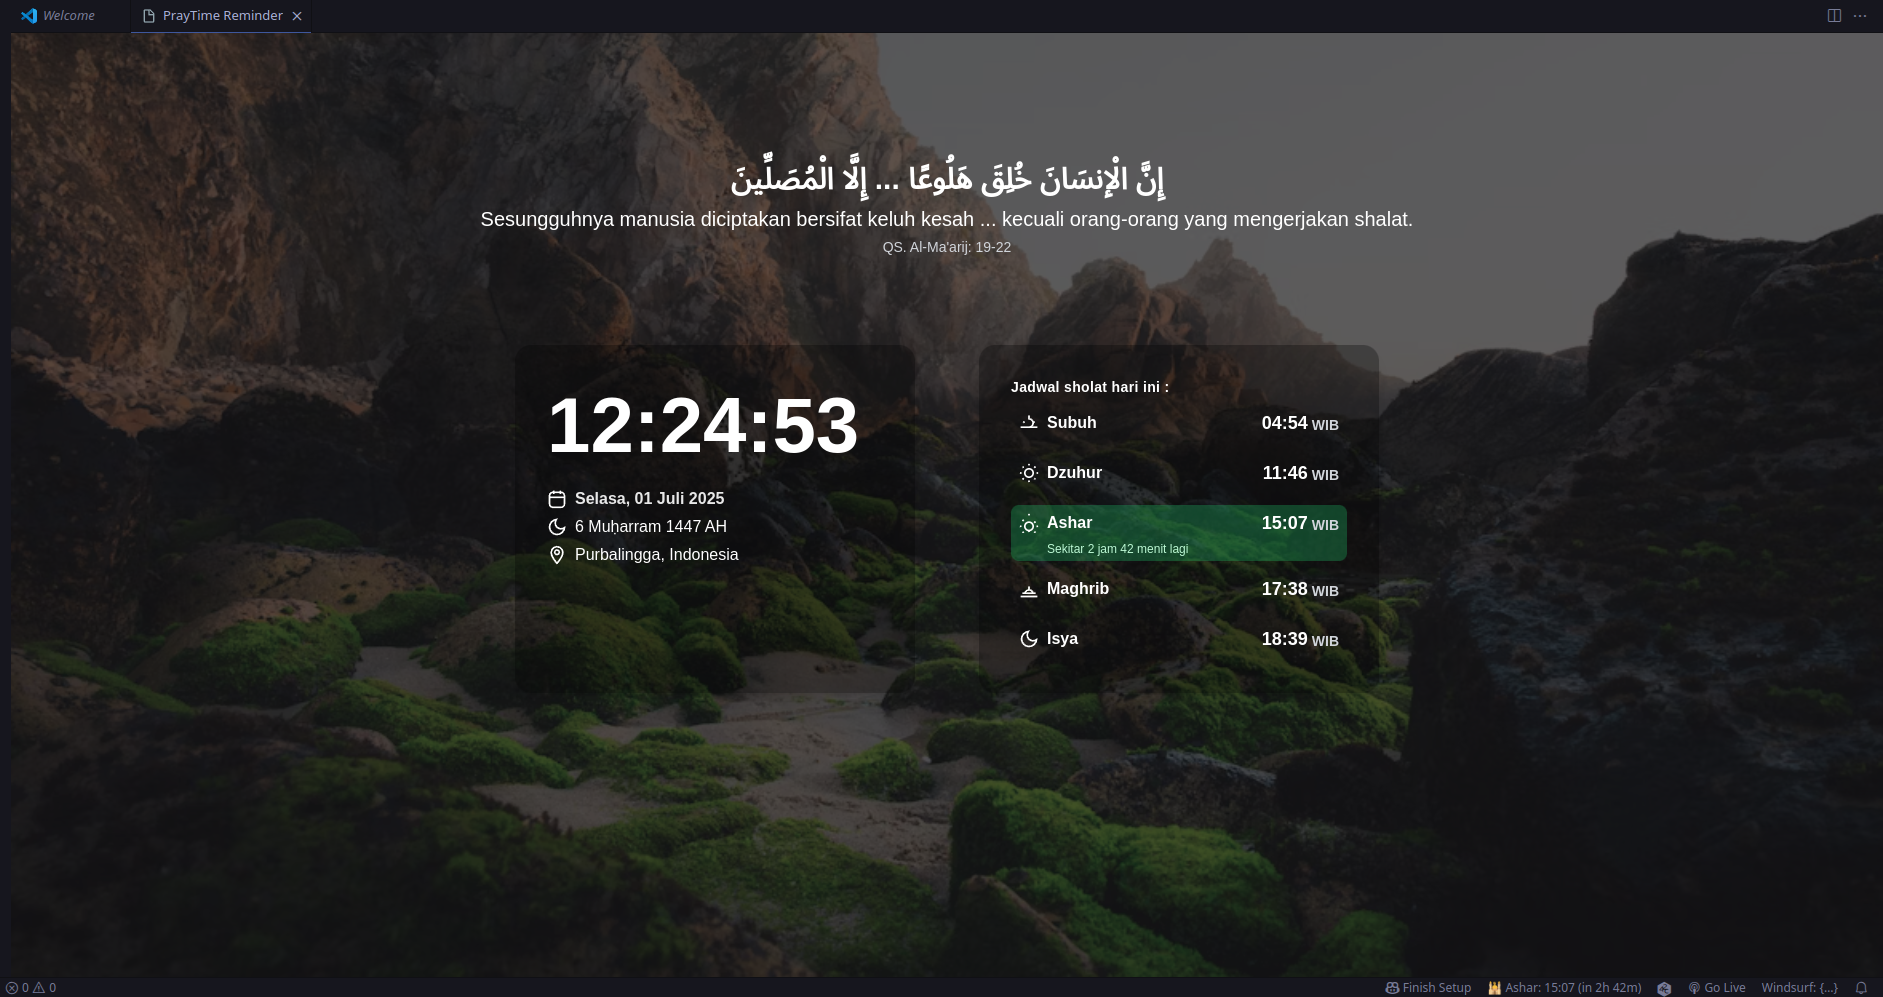Select the highlighted Ashar prayer row
1883x997 pixels.
click(x=1178, y=533)
